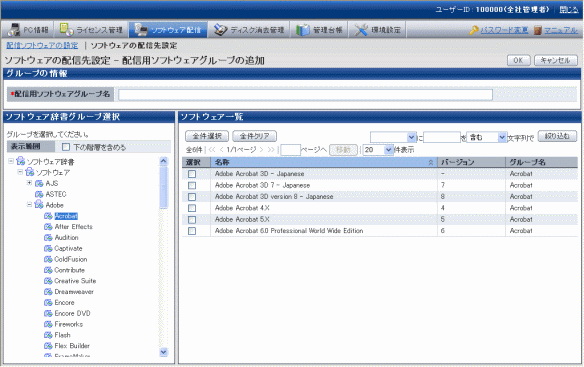584x367 pixels.
Task: Click the ソフトウェア folder icon
Action: pyautogui.click(x=29, y=172)
